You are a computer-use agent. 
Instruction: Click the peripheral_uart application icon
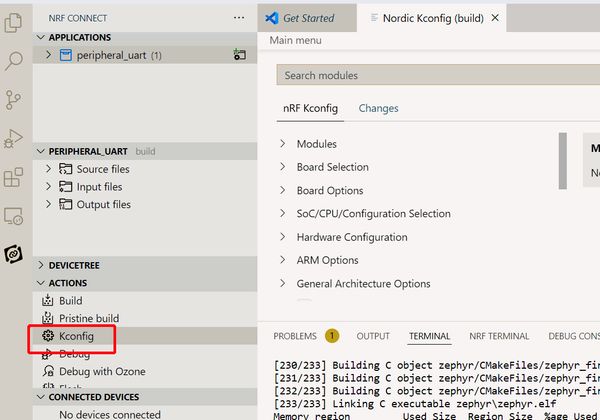point(65,55)
